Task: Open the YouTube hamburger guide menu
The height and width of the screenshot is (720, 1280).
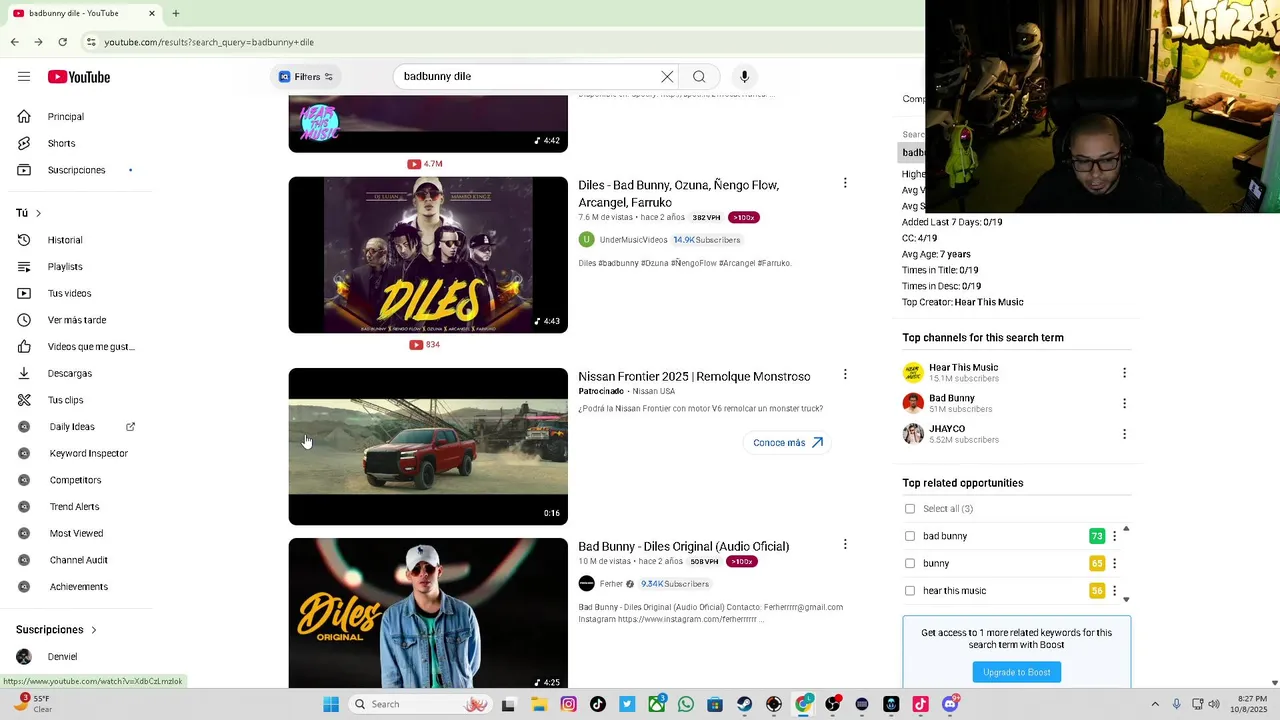Action: click(x=24, y=77)
